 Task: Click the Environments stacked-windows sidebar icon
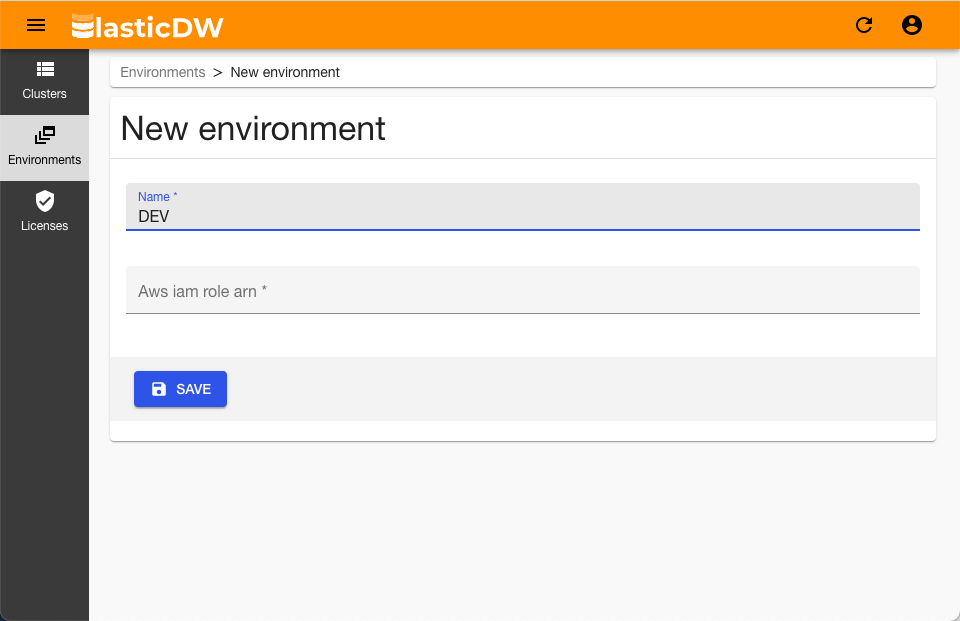[x=45, y=135]
